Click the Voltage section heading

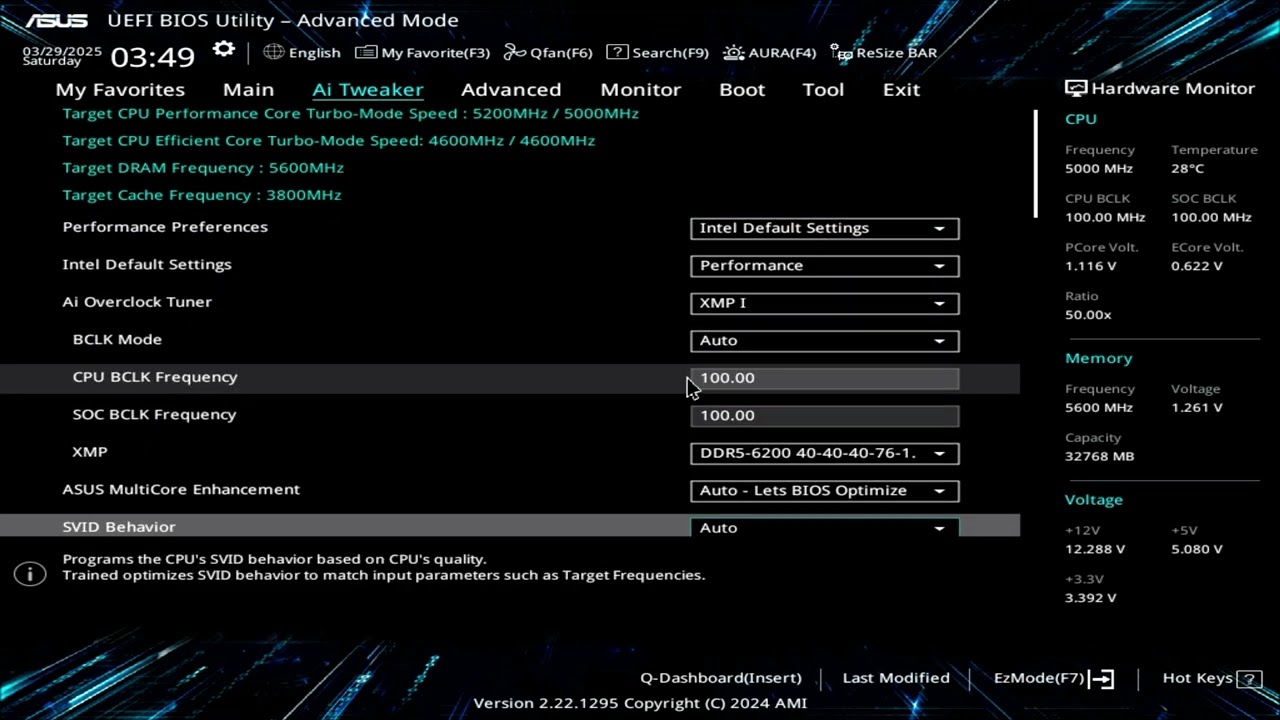pyautogui.click(x=1094, y=500)
